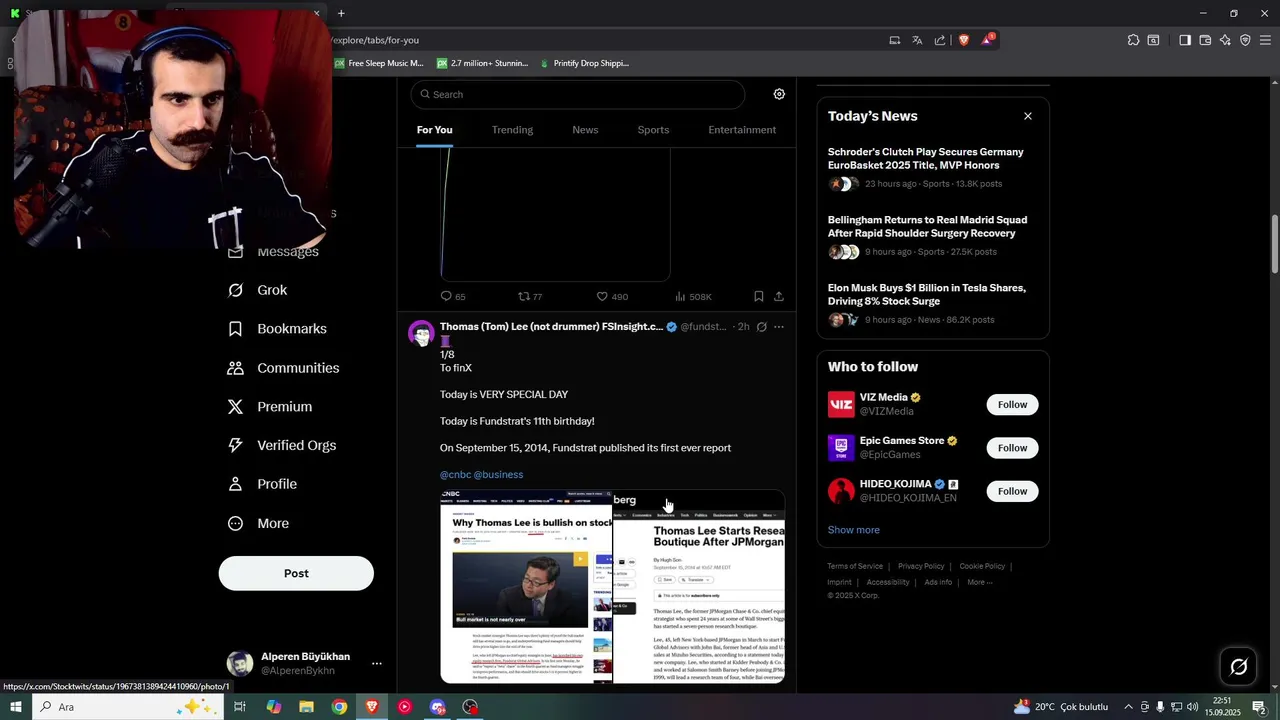Bookmark the post above Thomas Lee's
This screenshot has height=720, width=1280.
(x=759, y=297)
